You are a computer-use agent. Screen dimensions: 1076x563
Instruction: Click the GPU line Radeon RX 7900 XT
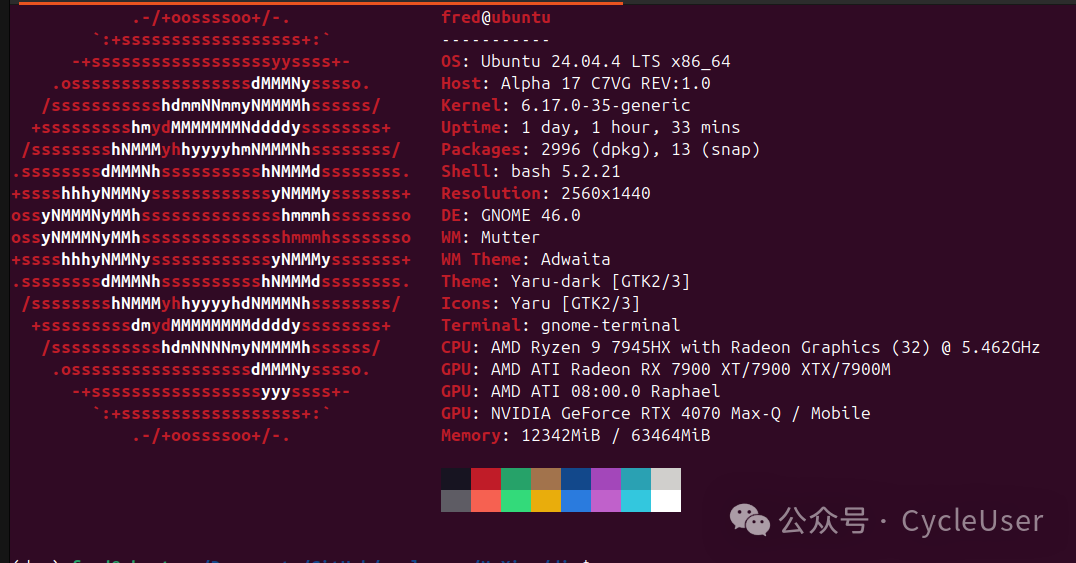coord(666,369)
